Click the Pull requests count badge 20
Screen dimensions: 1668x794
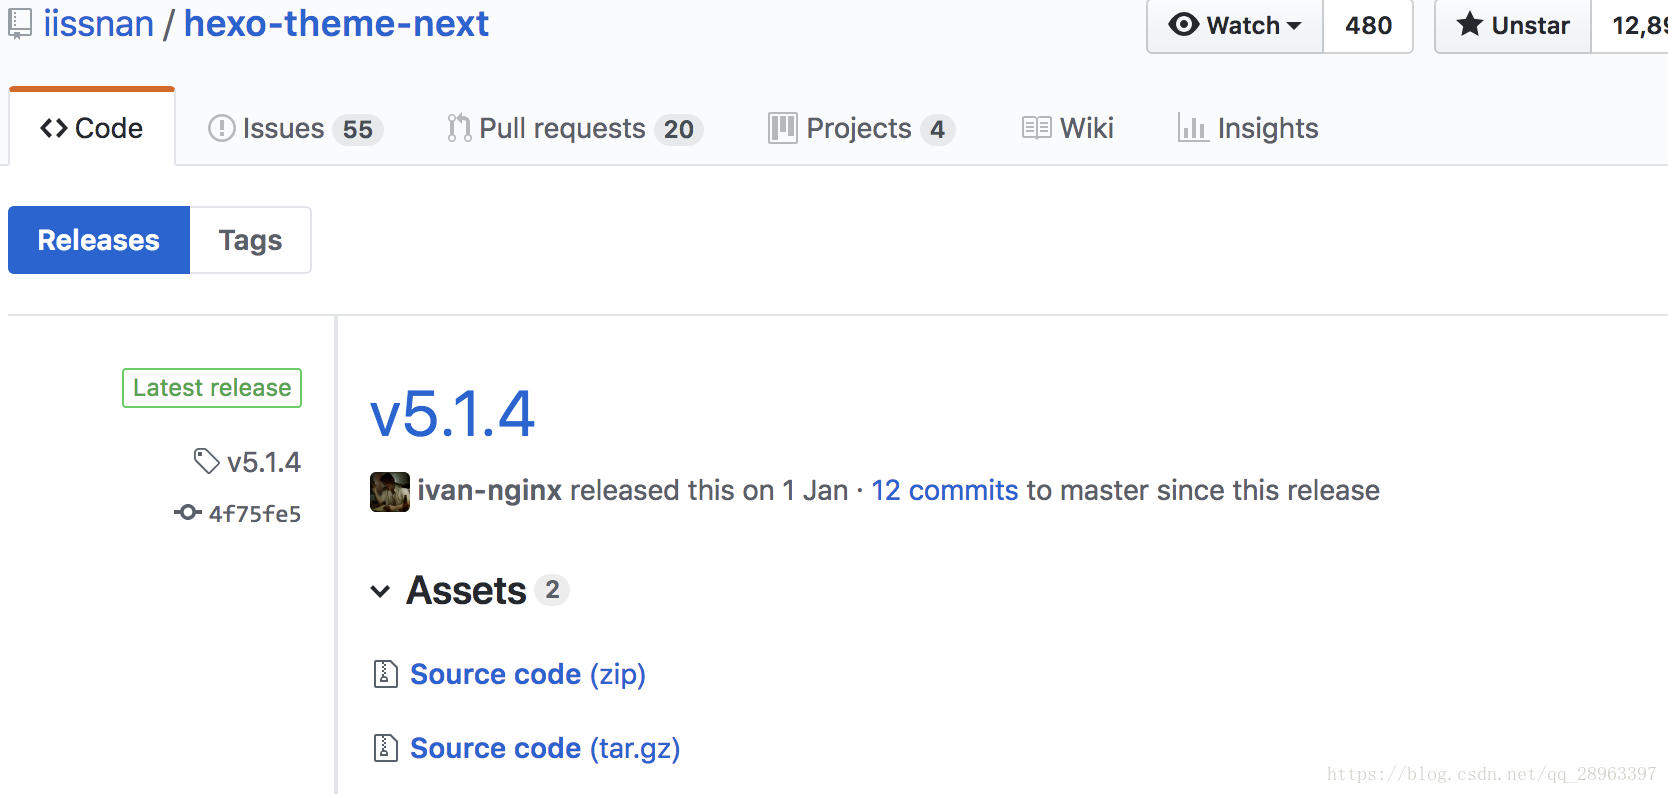click(679, 130)
